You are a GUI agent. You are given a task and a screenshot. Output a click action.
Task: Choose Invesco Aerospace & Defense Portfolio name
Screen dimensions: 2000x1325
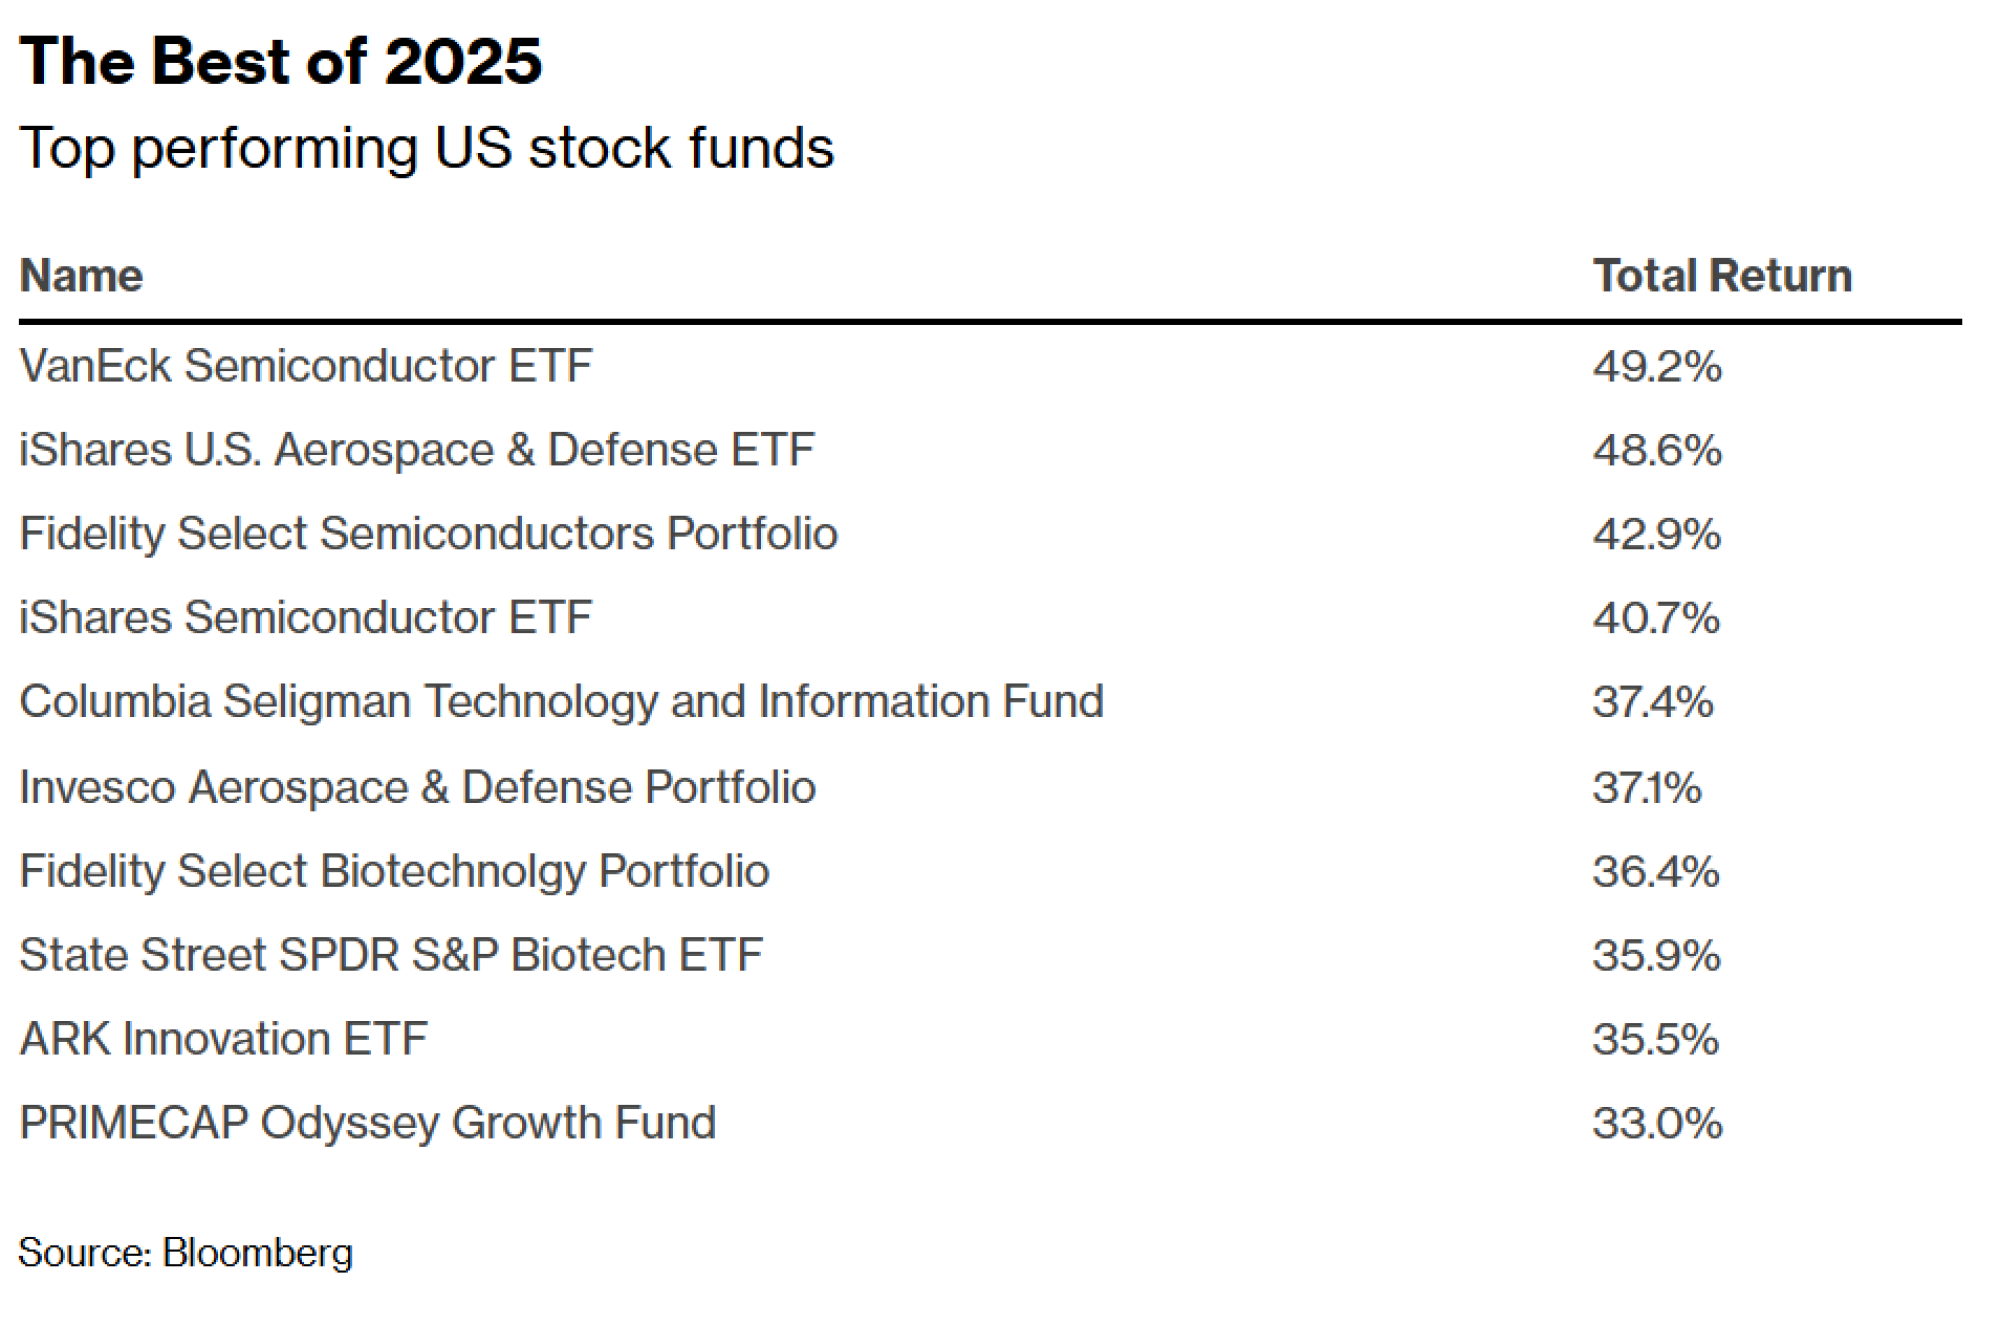(417, 787)
